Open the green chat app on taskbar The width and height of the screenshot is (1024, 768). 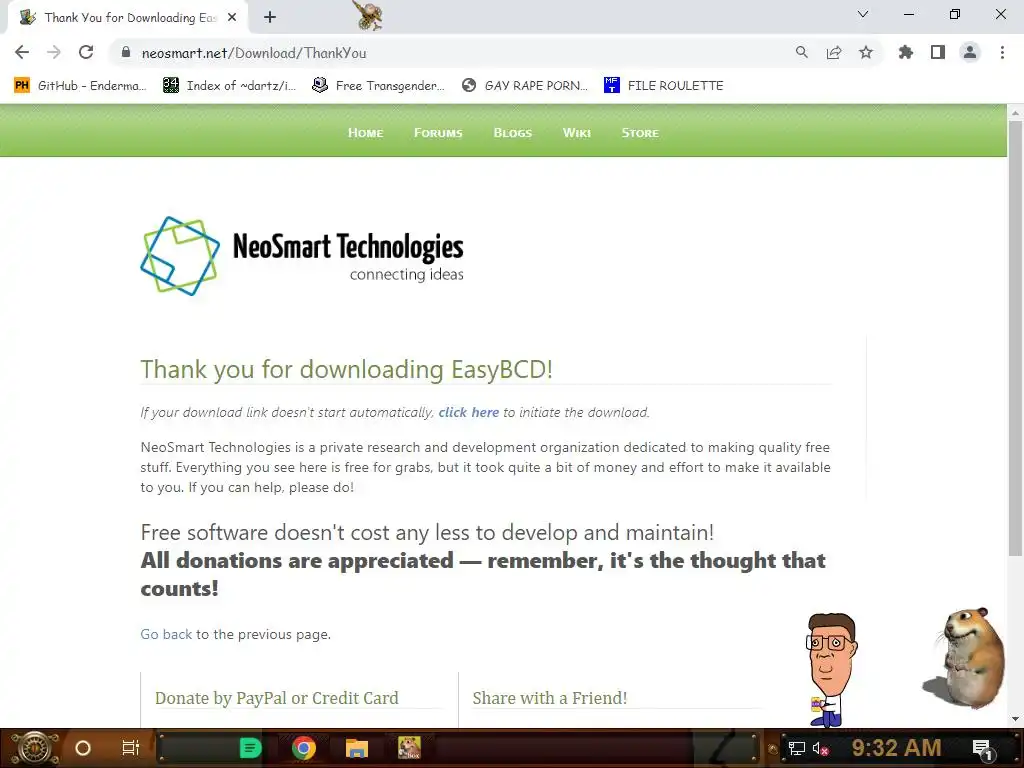tap(250, 748)
